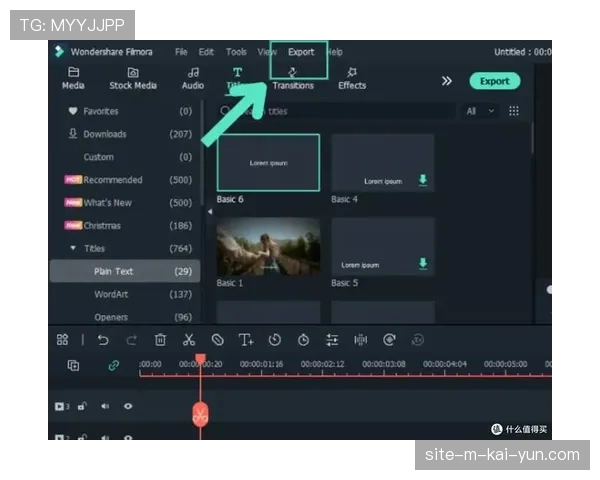This screenshot has width=600, height=480.
Task: Toggle the lock on track 3
Action: pyautogui.click(x=83, y=407)
